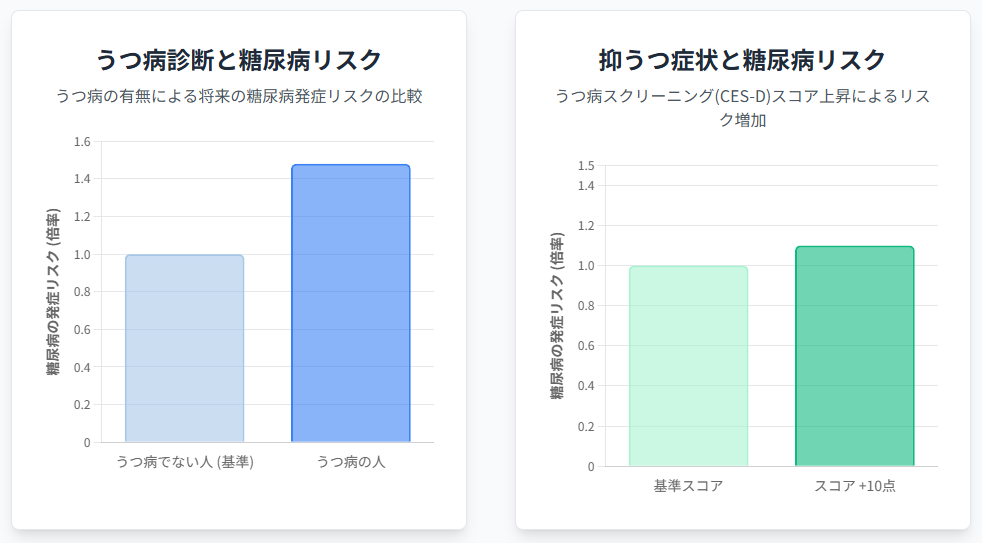Select the うつ病診断と糖尿病リスク chart title

coord(239,60)
